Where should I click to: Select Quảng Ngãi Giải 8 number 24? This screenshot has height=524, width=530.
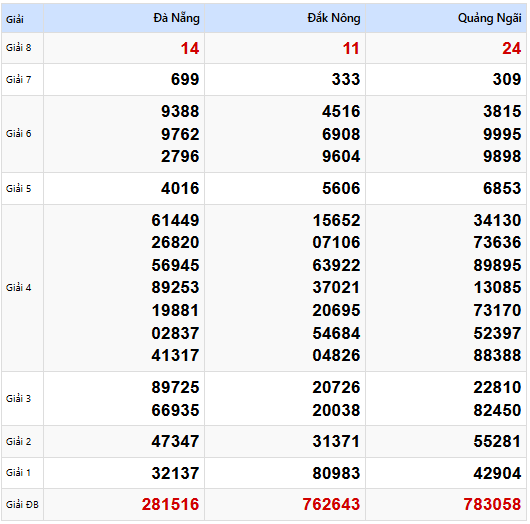pyautogui.click(x=511, y=48)
